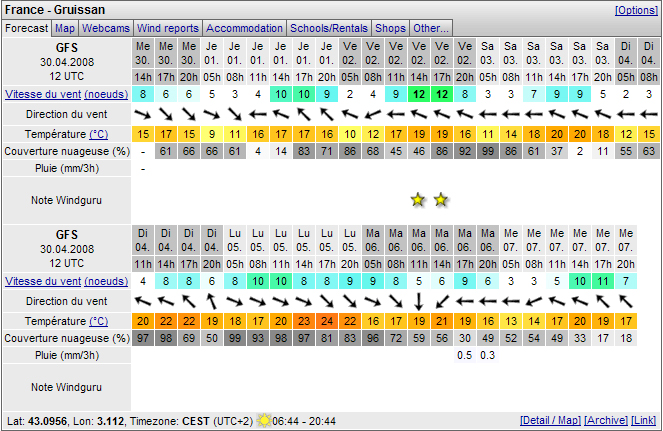Viewport: 663px width, 431px height.
Task: Click the 0.5 rain value cell
Action: [464, 355]
